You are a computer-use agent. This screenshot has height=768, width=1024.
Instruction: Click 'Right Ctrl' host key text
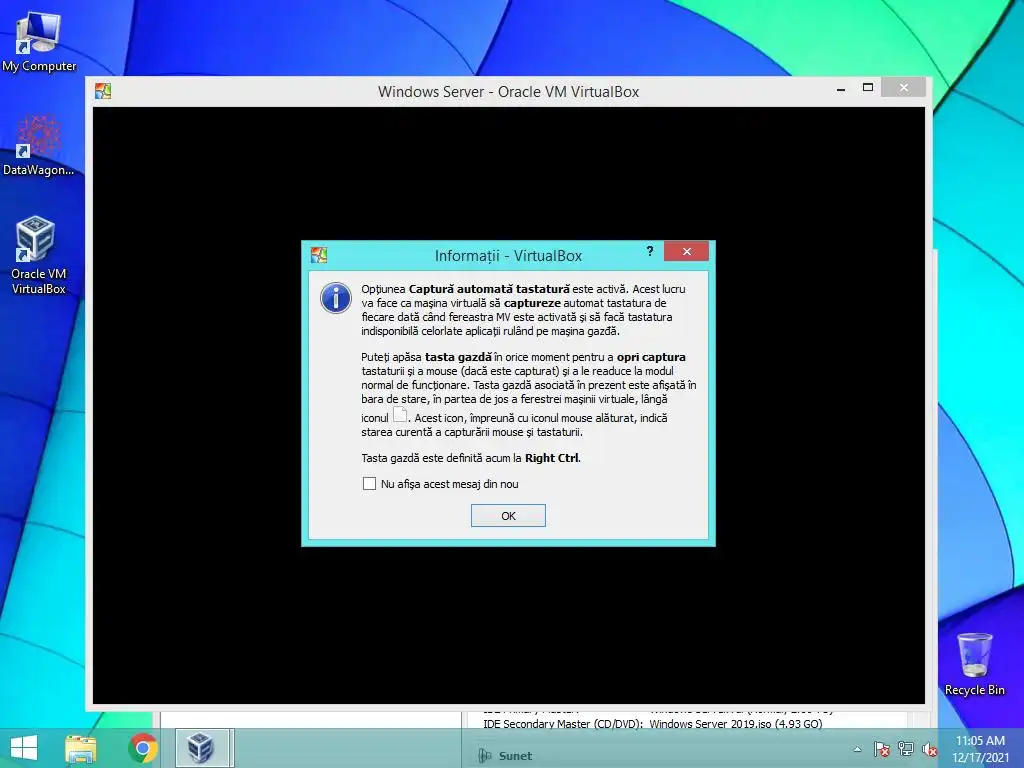(x=552, y=458)
